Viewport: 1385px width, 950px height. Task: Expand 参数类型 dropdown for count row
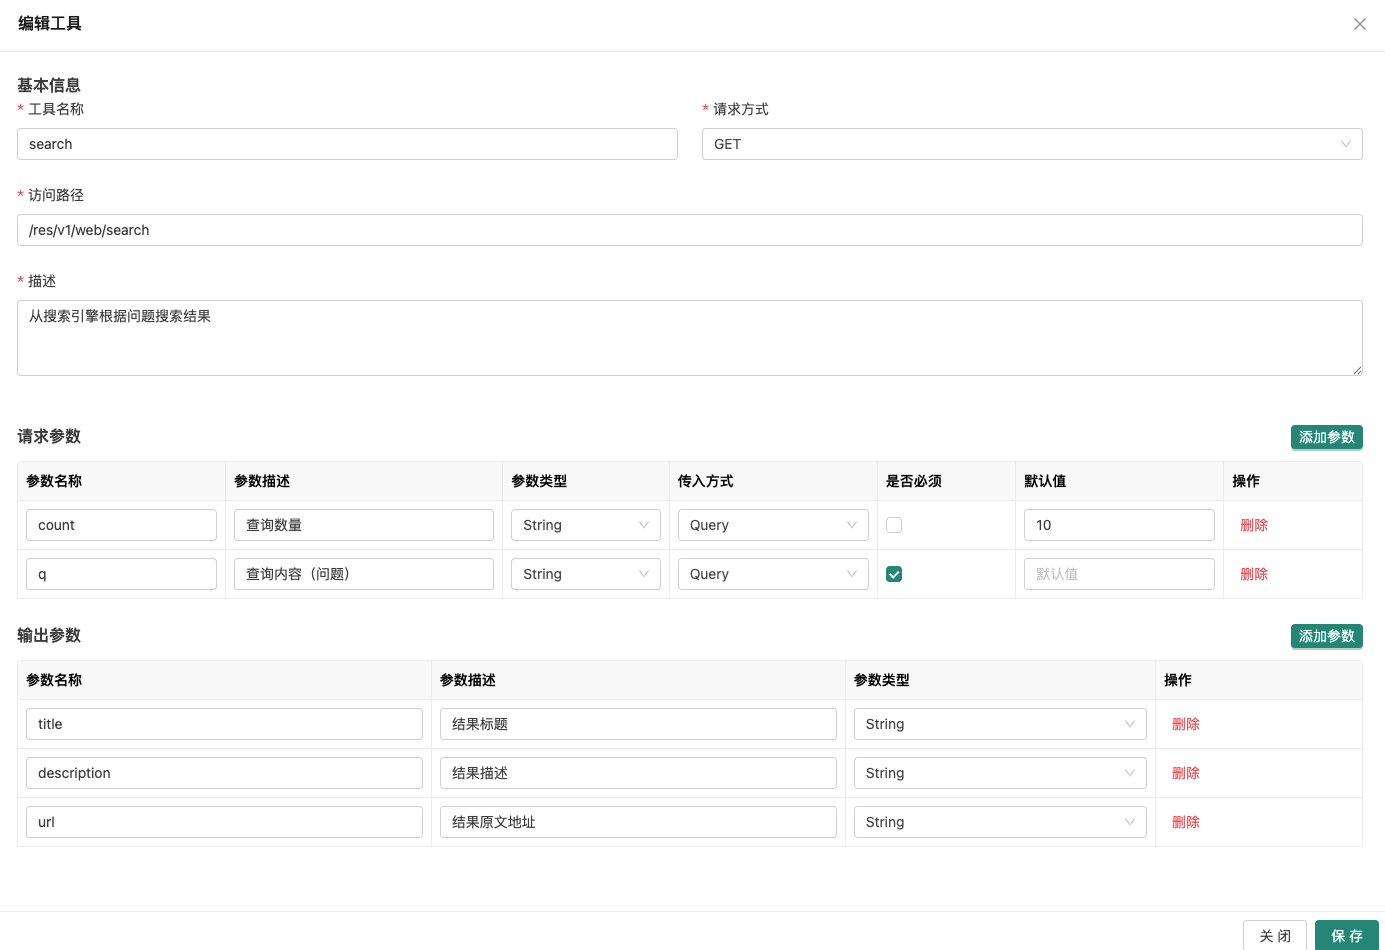tap(585, 525)
